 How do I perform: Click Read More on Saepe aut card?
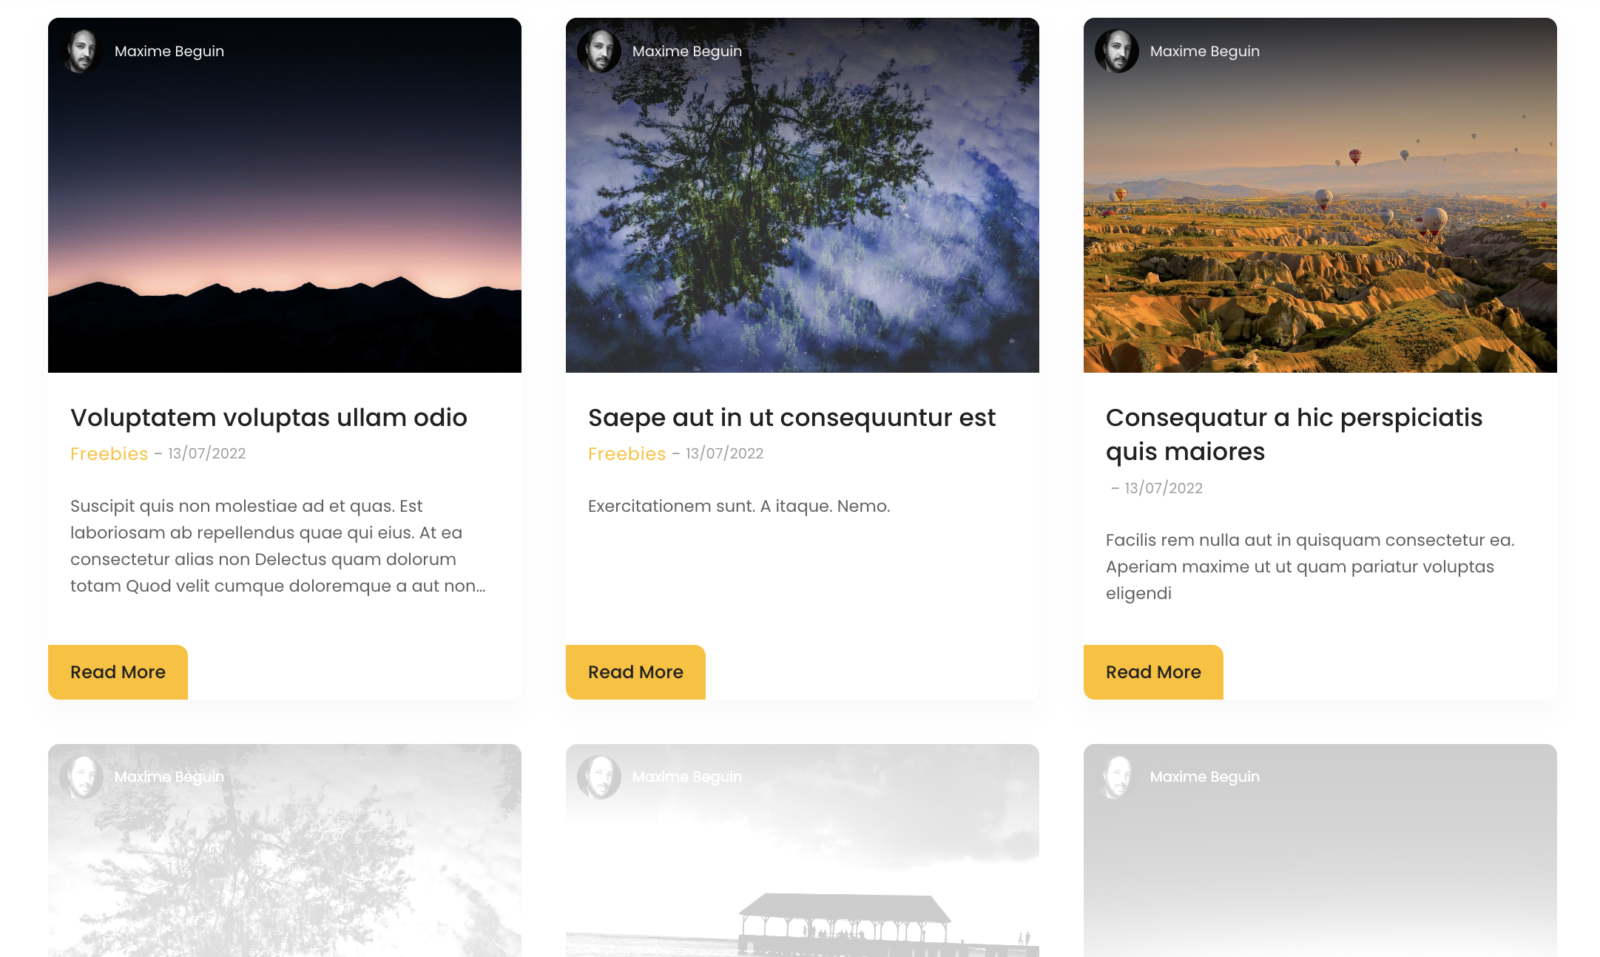click(636, 672)
